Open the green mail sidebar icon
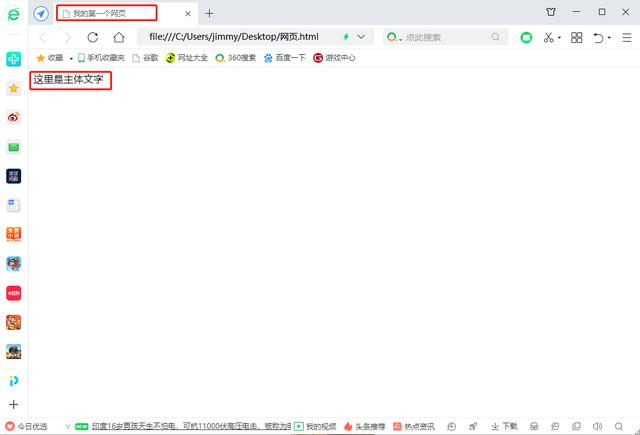640x435 pixels. (x=13, y=147)
